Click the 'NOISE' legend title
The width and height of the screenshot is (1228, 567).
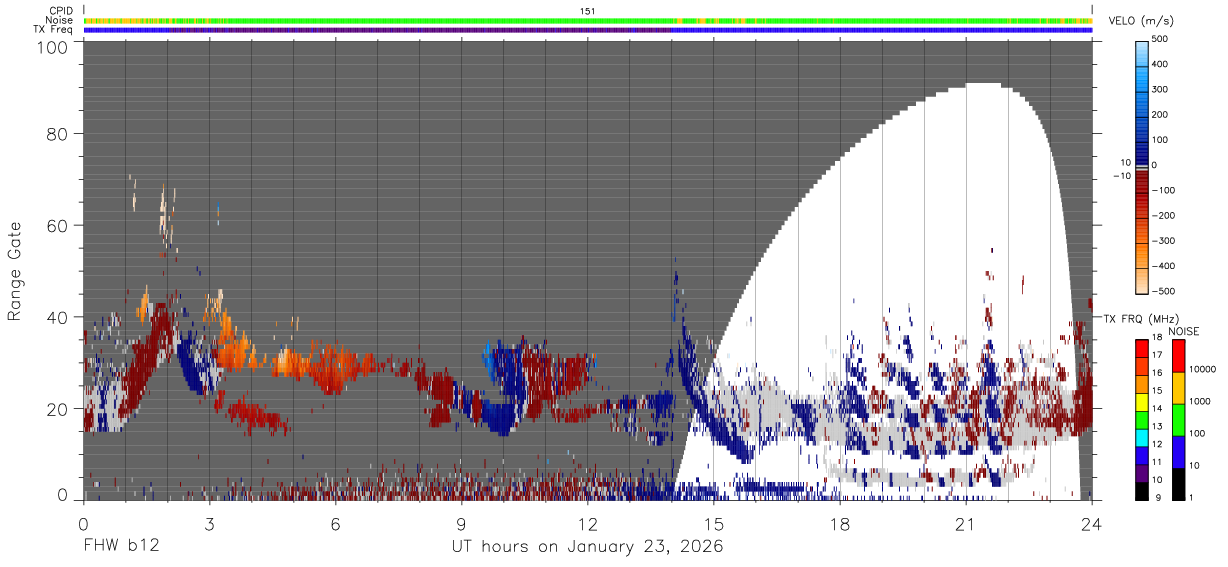point(1186,331)
